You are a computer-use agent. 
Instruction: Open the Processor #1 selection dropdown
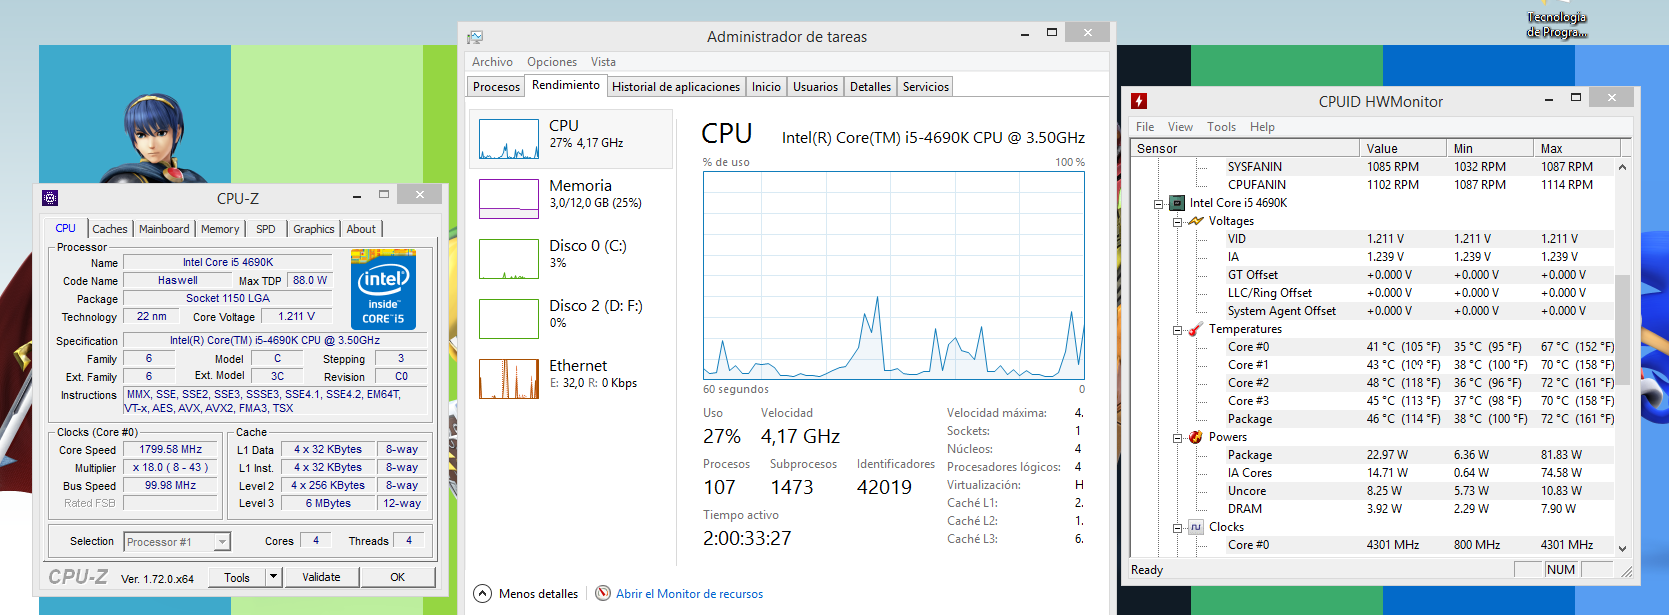222,542
